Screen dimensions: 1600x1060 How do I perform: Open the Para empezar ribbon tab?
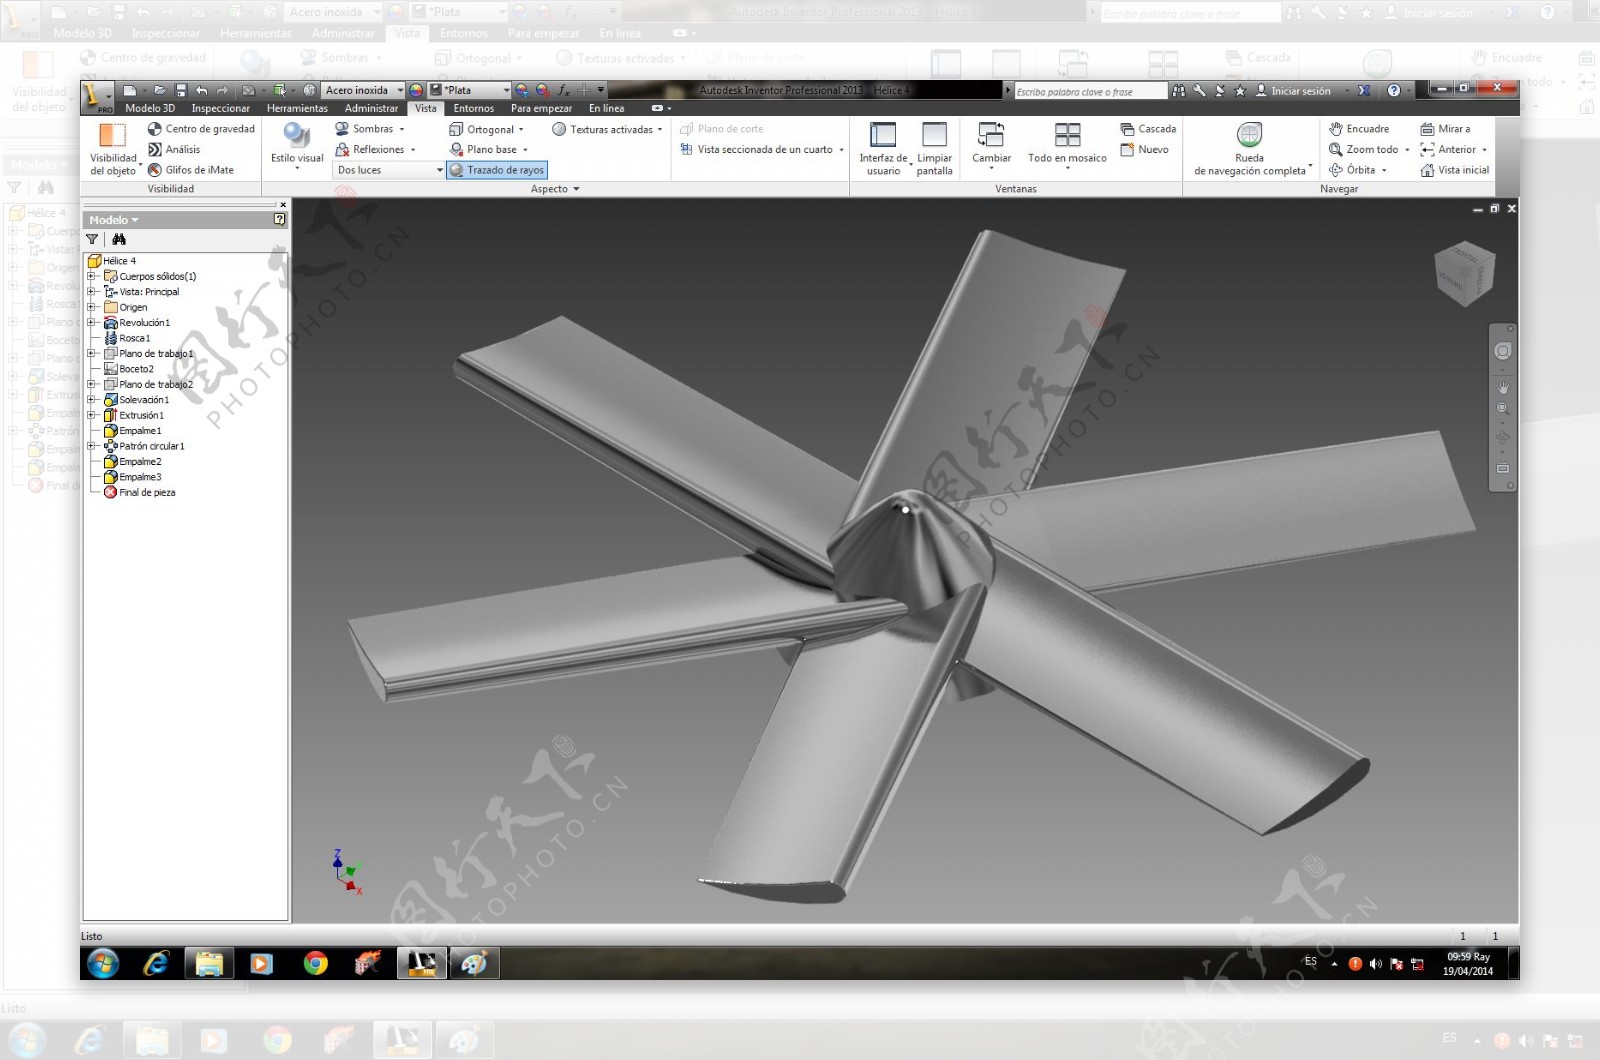click(x=541, y=108)
